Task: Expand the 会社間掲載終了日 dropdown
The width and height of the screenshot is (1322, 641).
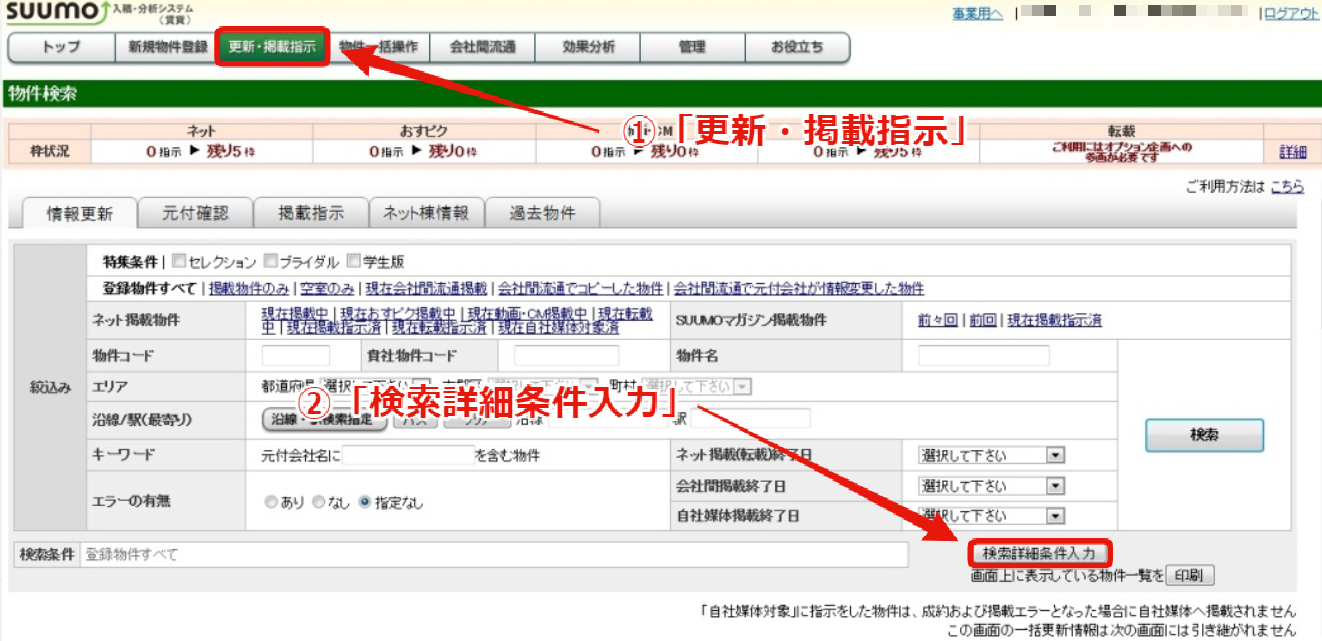Action: coord(991,486)
